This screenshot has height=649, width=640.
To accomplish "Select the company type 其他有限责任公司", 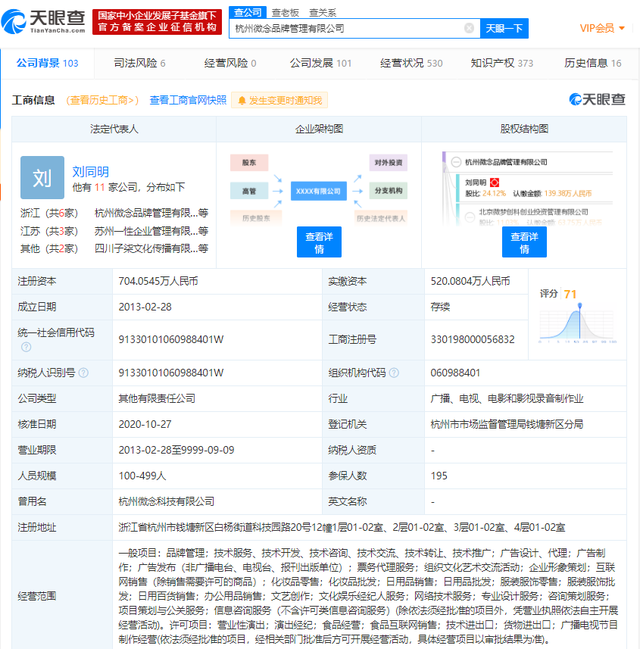I will tap(157, 399).
